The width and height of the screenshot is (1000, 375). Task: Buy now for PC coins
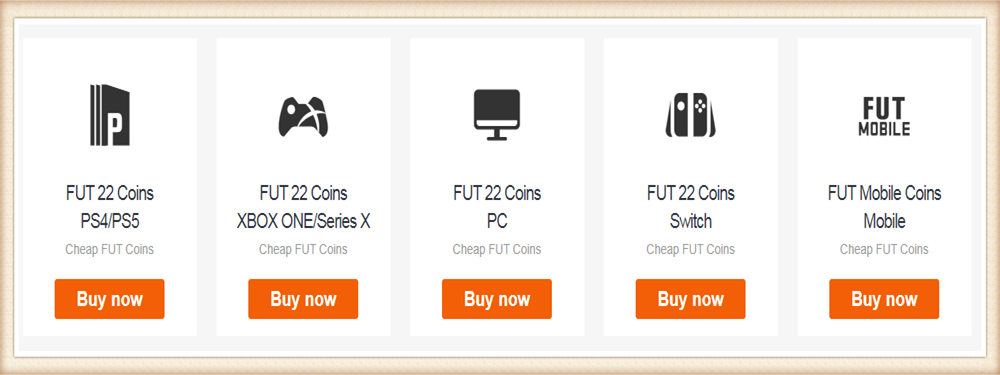(x=497, y=299)
